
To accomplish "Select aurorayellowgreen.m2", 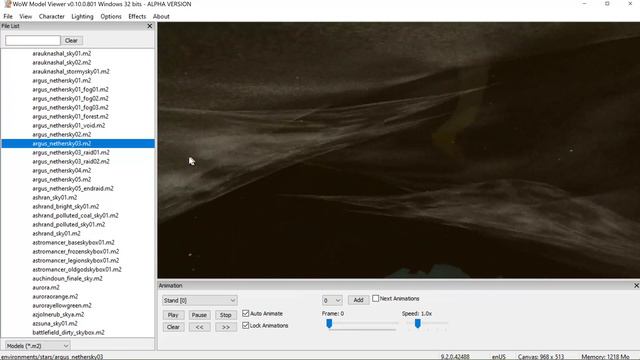I will tap(62, 305).
